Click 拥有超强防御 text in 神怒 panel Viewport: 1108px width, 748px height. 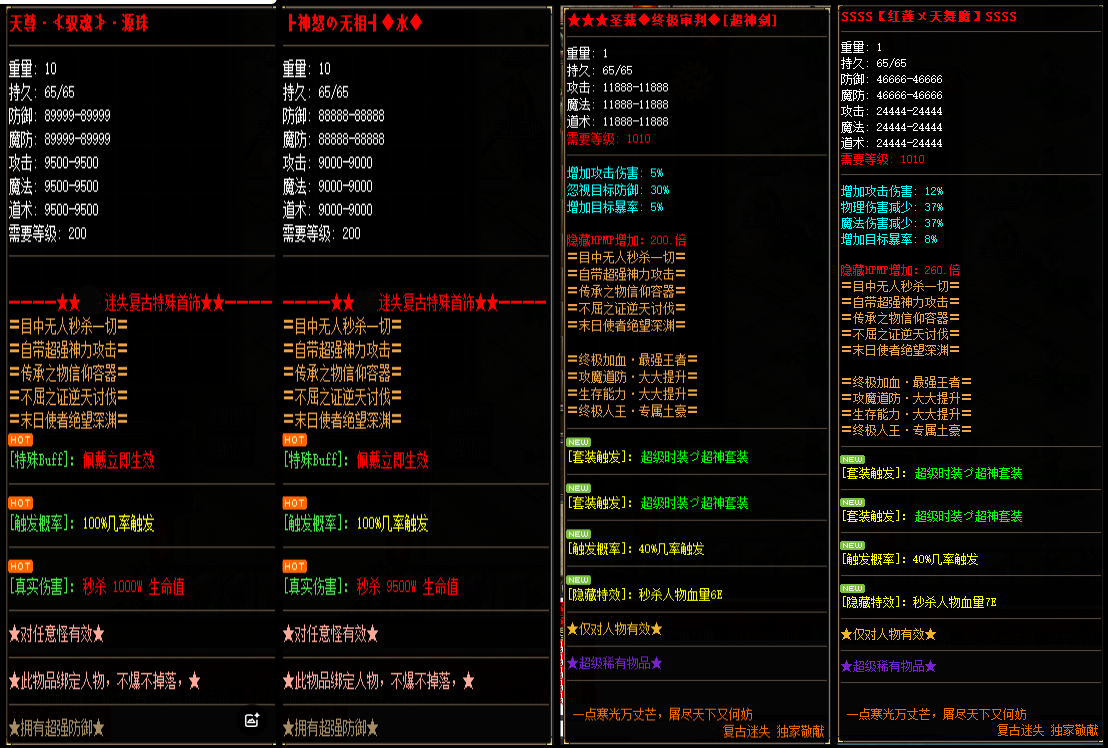coord(331,728)
